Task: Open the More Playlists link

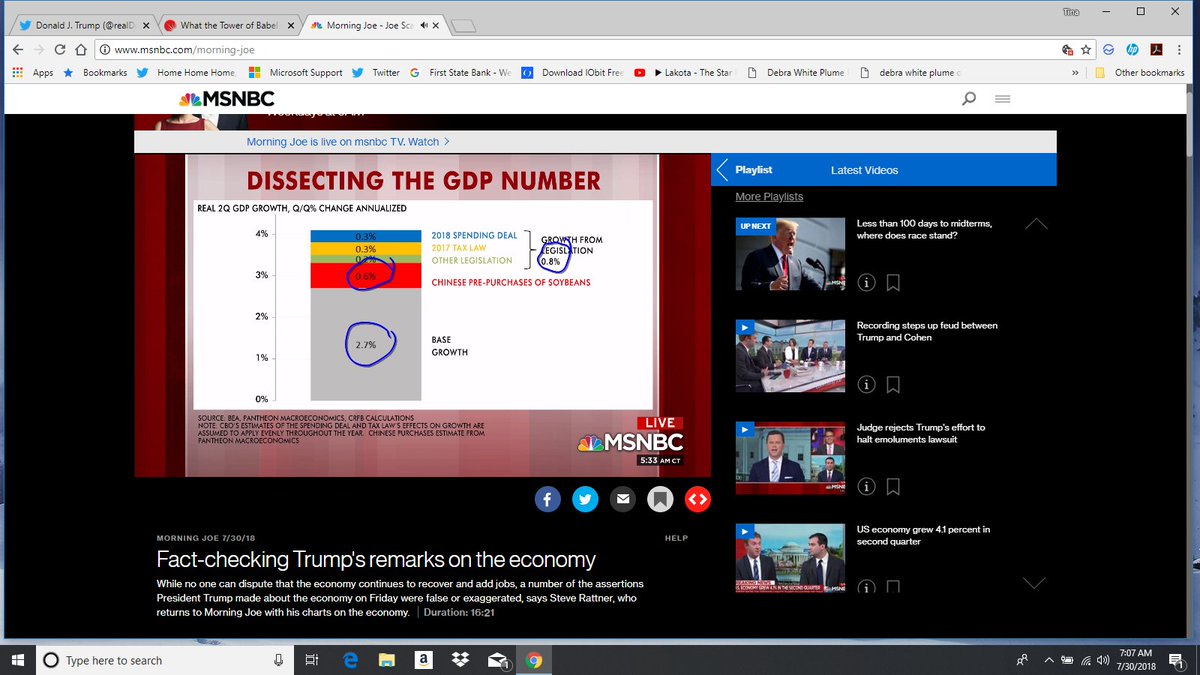Action: 769,197
